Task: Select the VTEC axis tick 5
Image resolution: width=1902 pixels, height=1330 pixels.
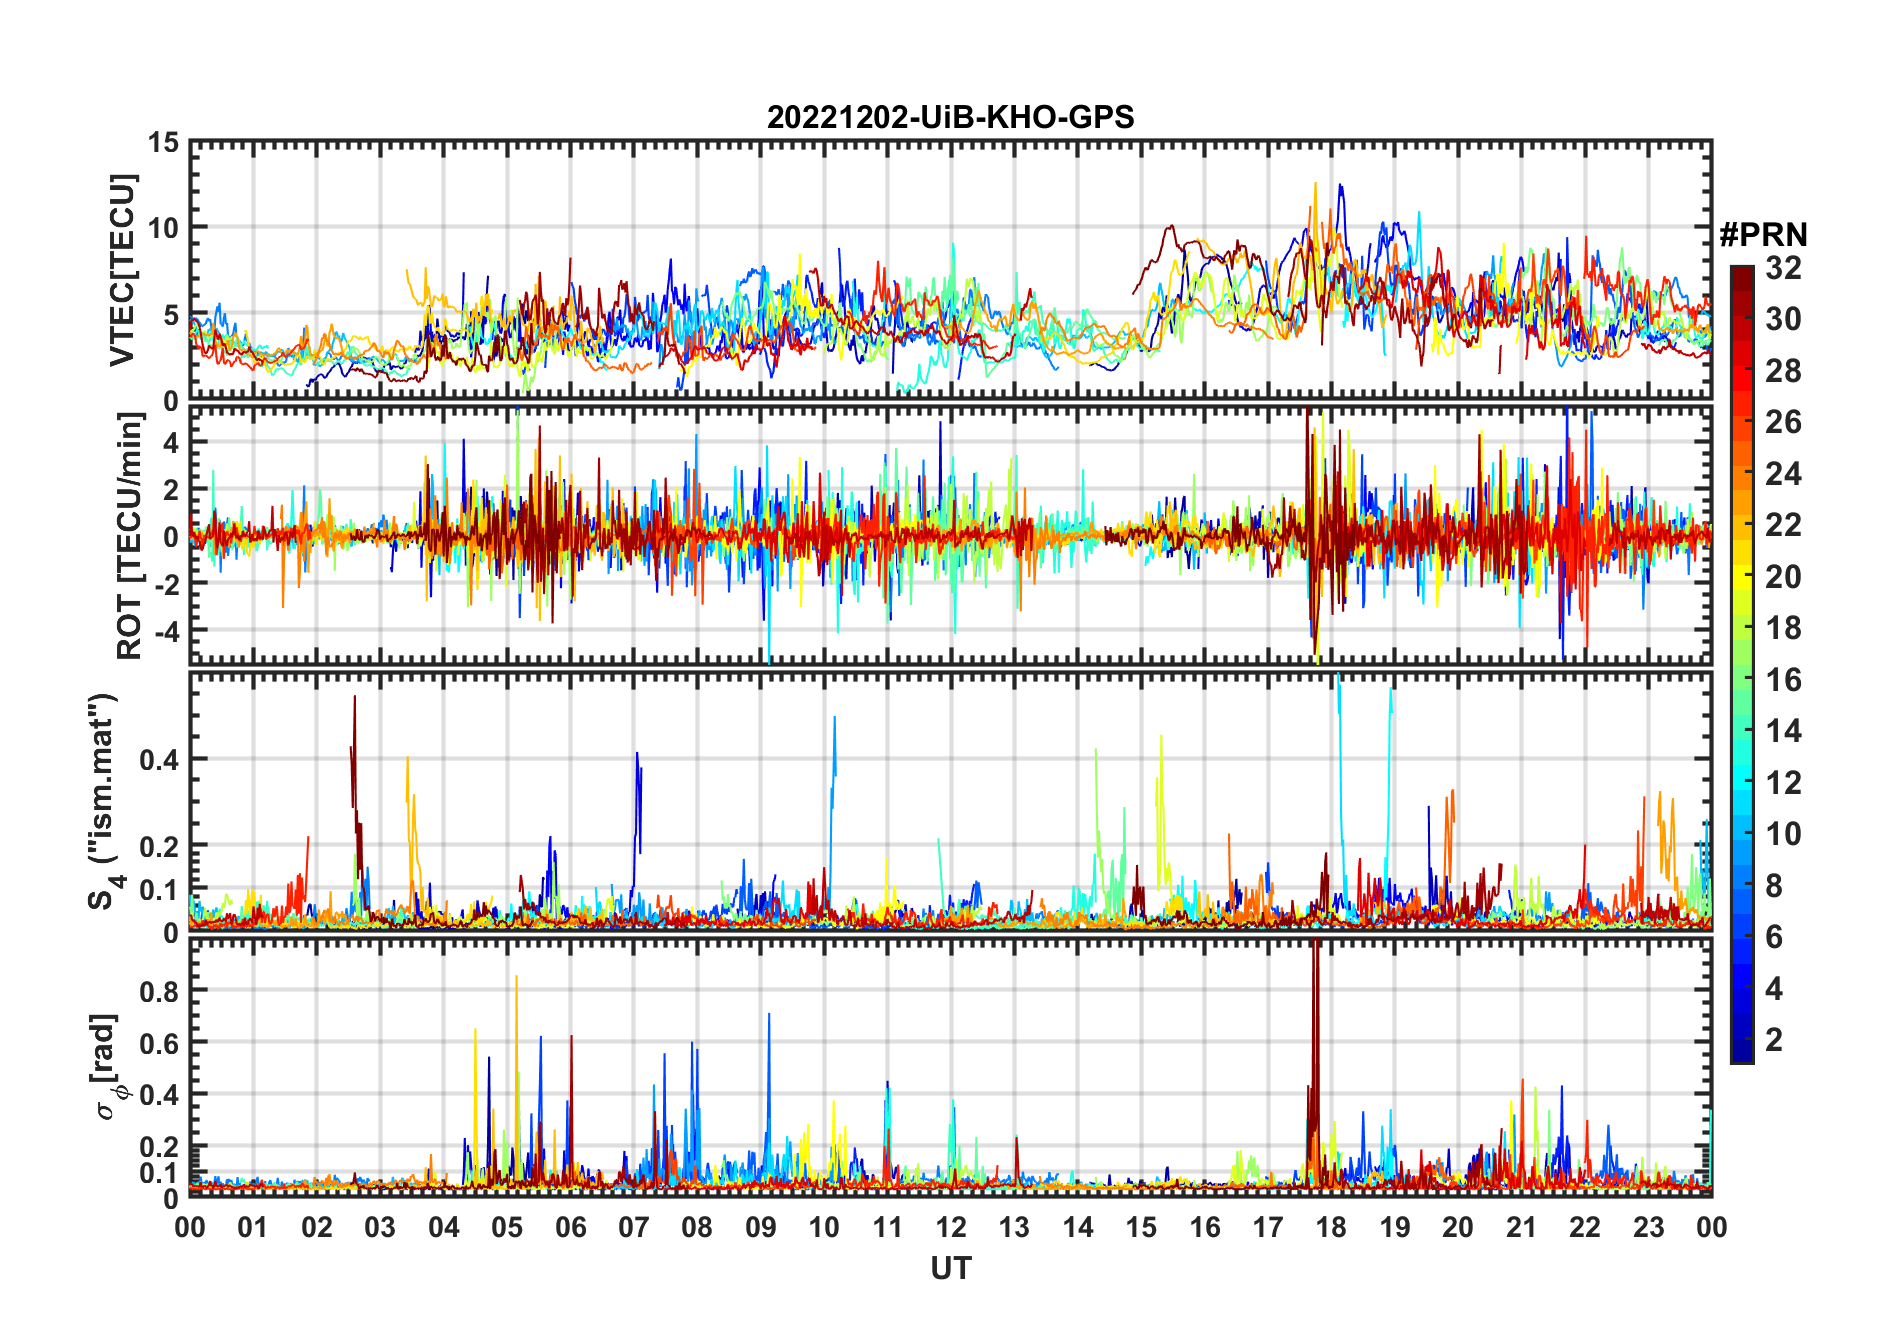Action: pyautogui.click(x=171, y=315)
